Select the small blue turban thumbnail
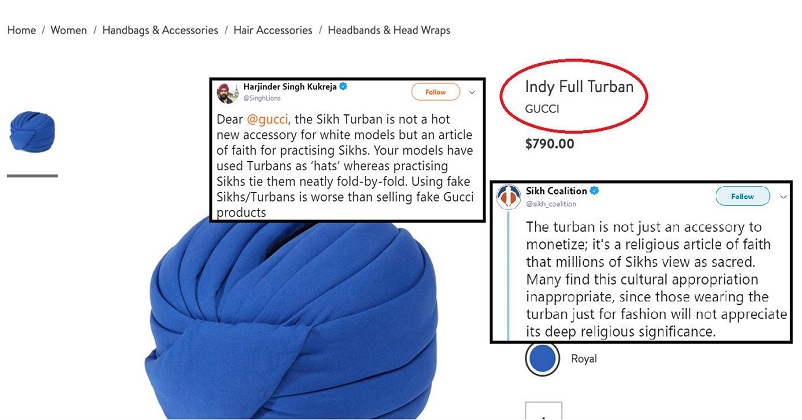Screen dimensions: 802x420 pos(32,131)
